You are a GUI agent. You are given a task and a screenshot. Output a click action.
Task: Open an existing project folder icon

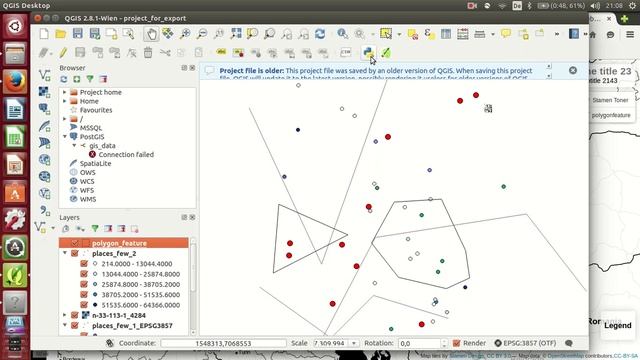coord(61,34)
